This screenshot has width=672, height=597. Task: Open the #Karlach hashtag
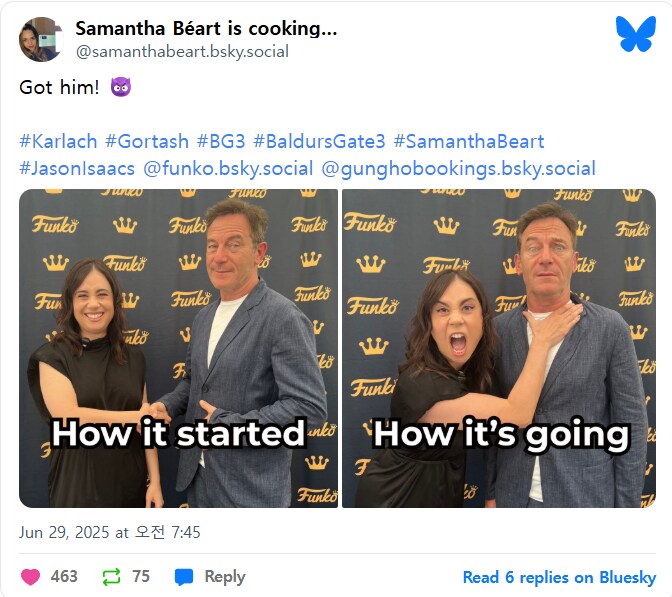coord(58,141)
